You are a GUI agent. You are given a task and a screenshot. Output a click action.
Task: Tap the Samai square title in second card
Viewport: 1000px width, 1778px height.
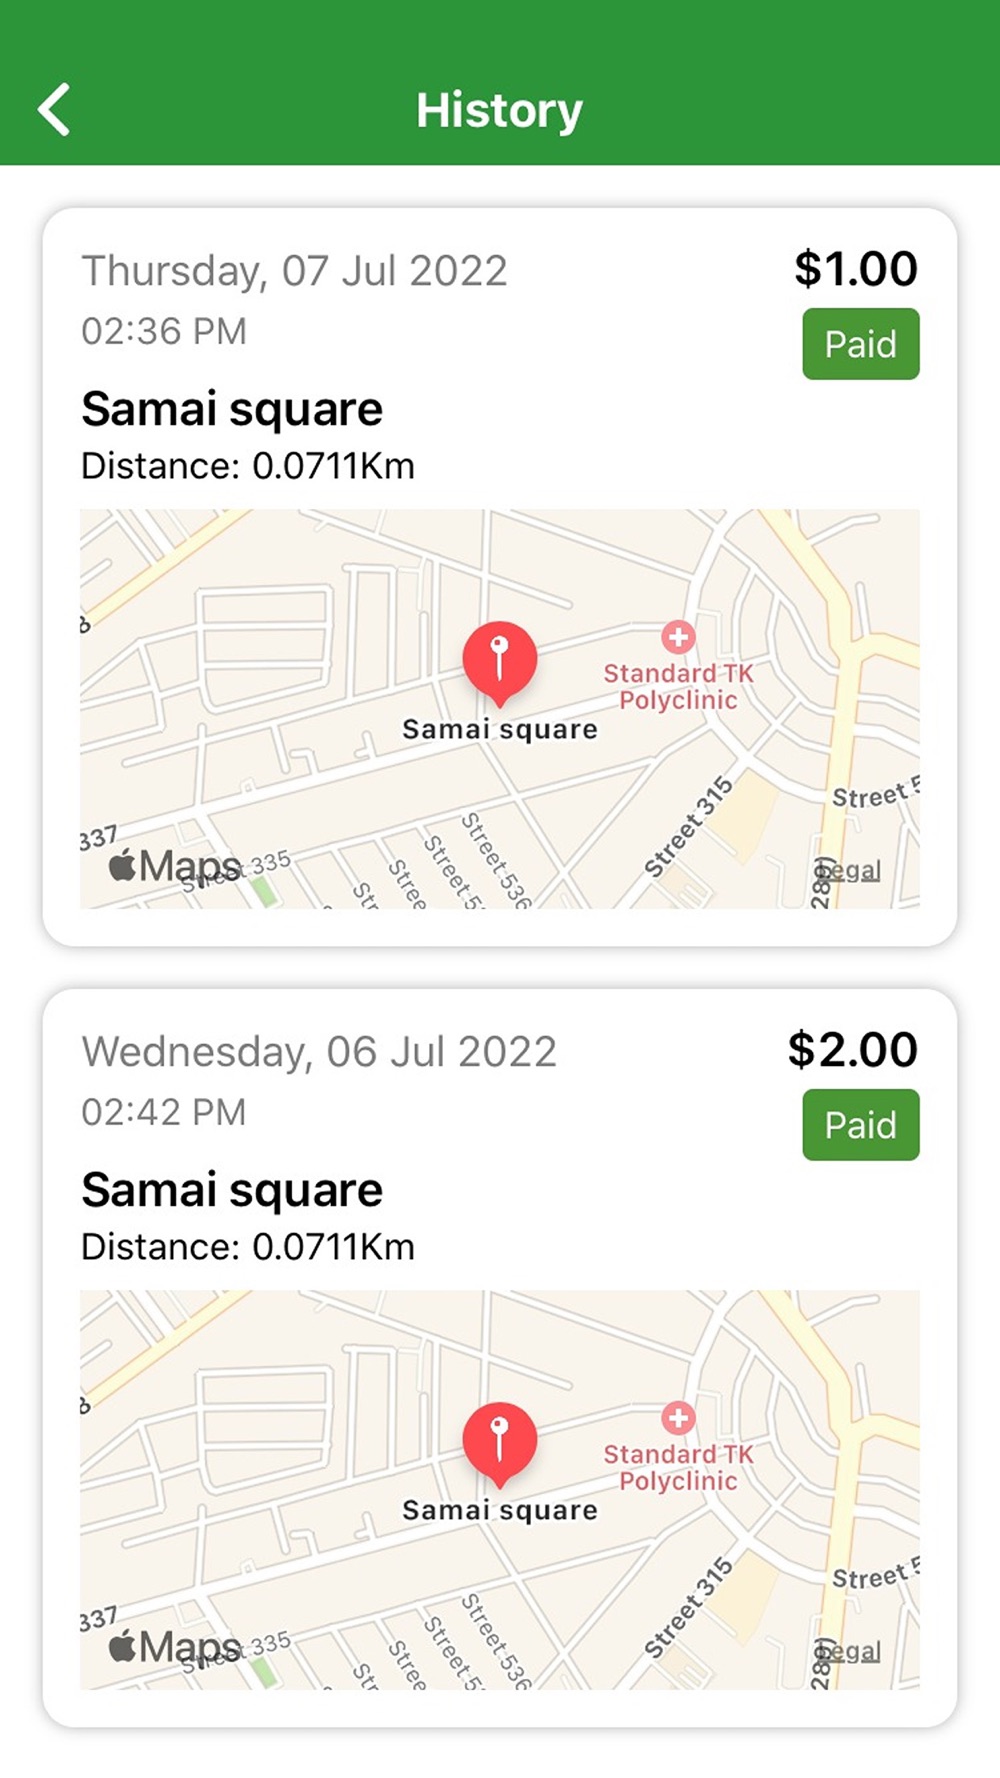pyautogui.click(x=232, y=1190)
